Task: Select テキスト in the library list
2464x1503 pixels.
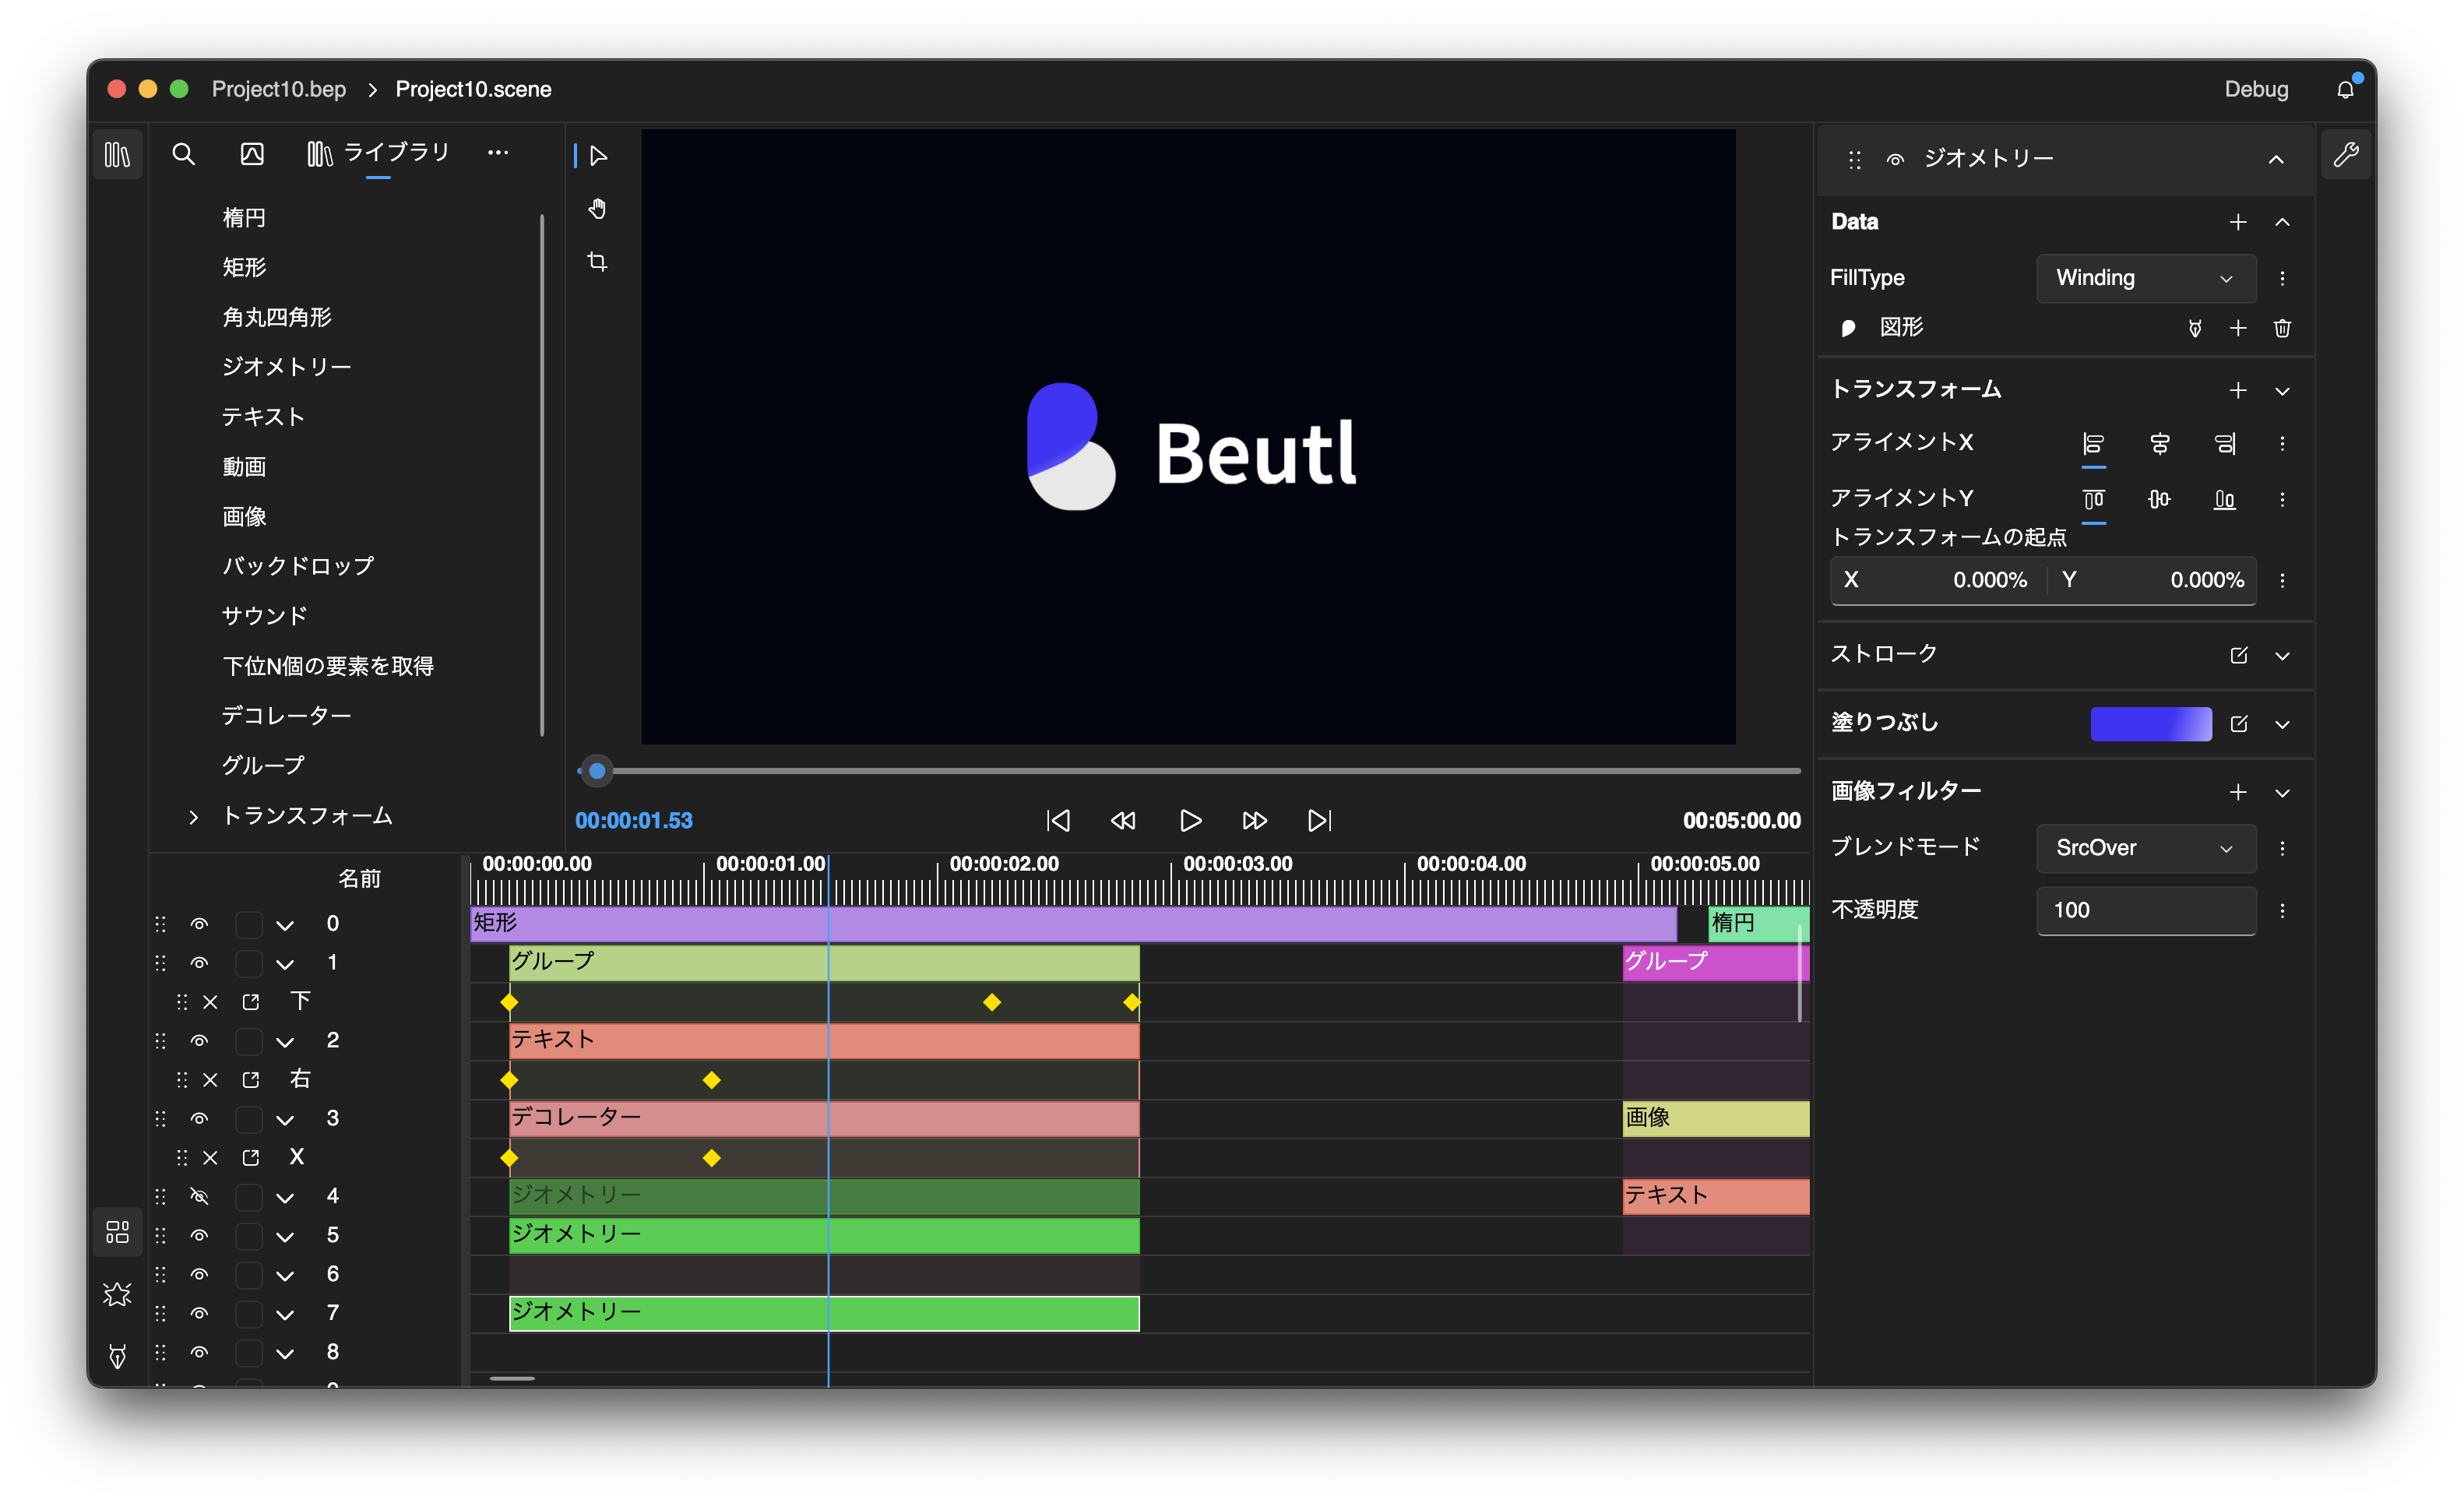Action: (263, 416)
